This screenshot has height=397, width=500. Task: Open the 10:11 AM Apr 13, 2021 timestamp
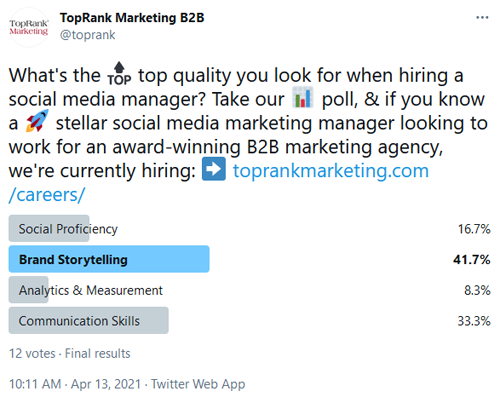point(75,384)
